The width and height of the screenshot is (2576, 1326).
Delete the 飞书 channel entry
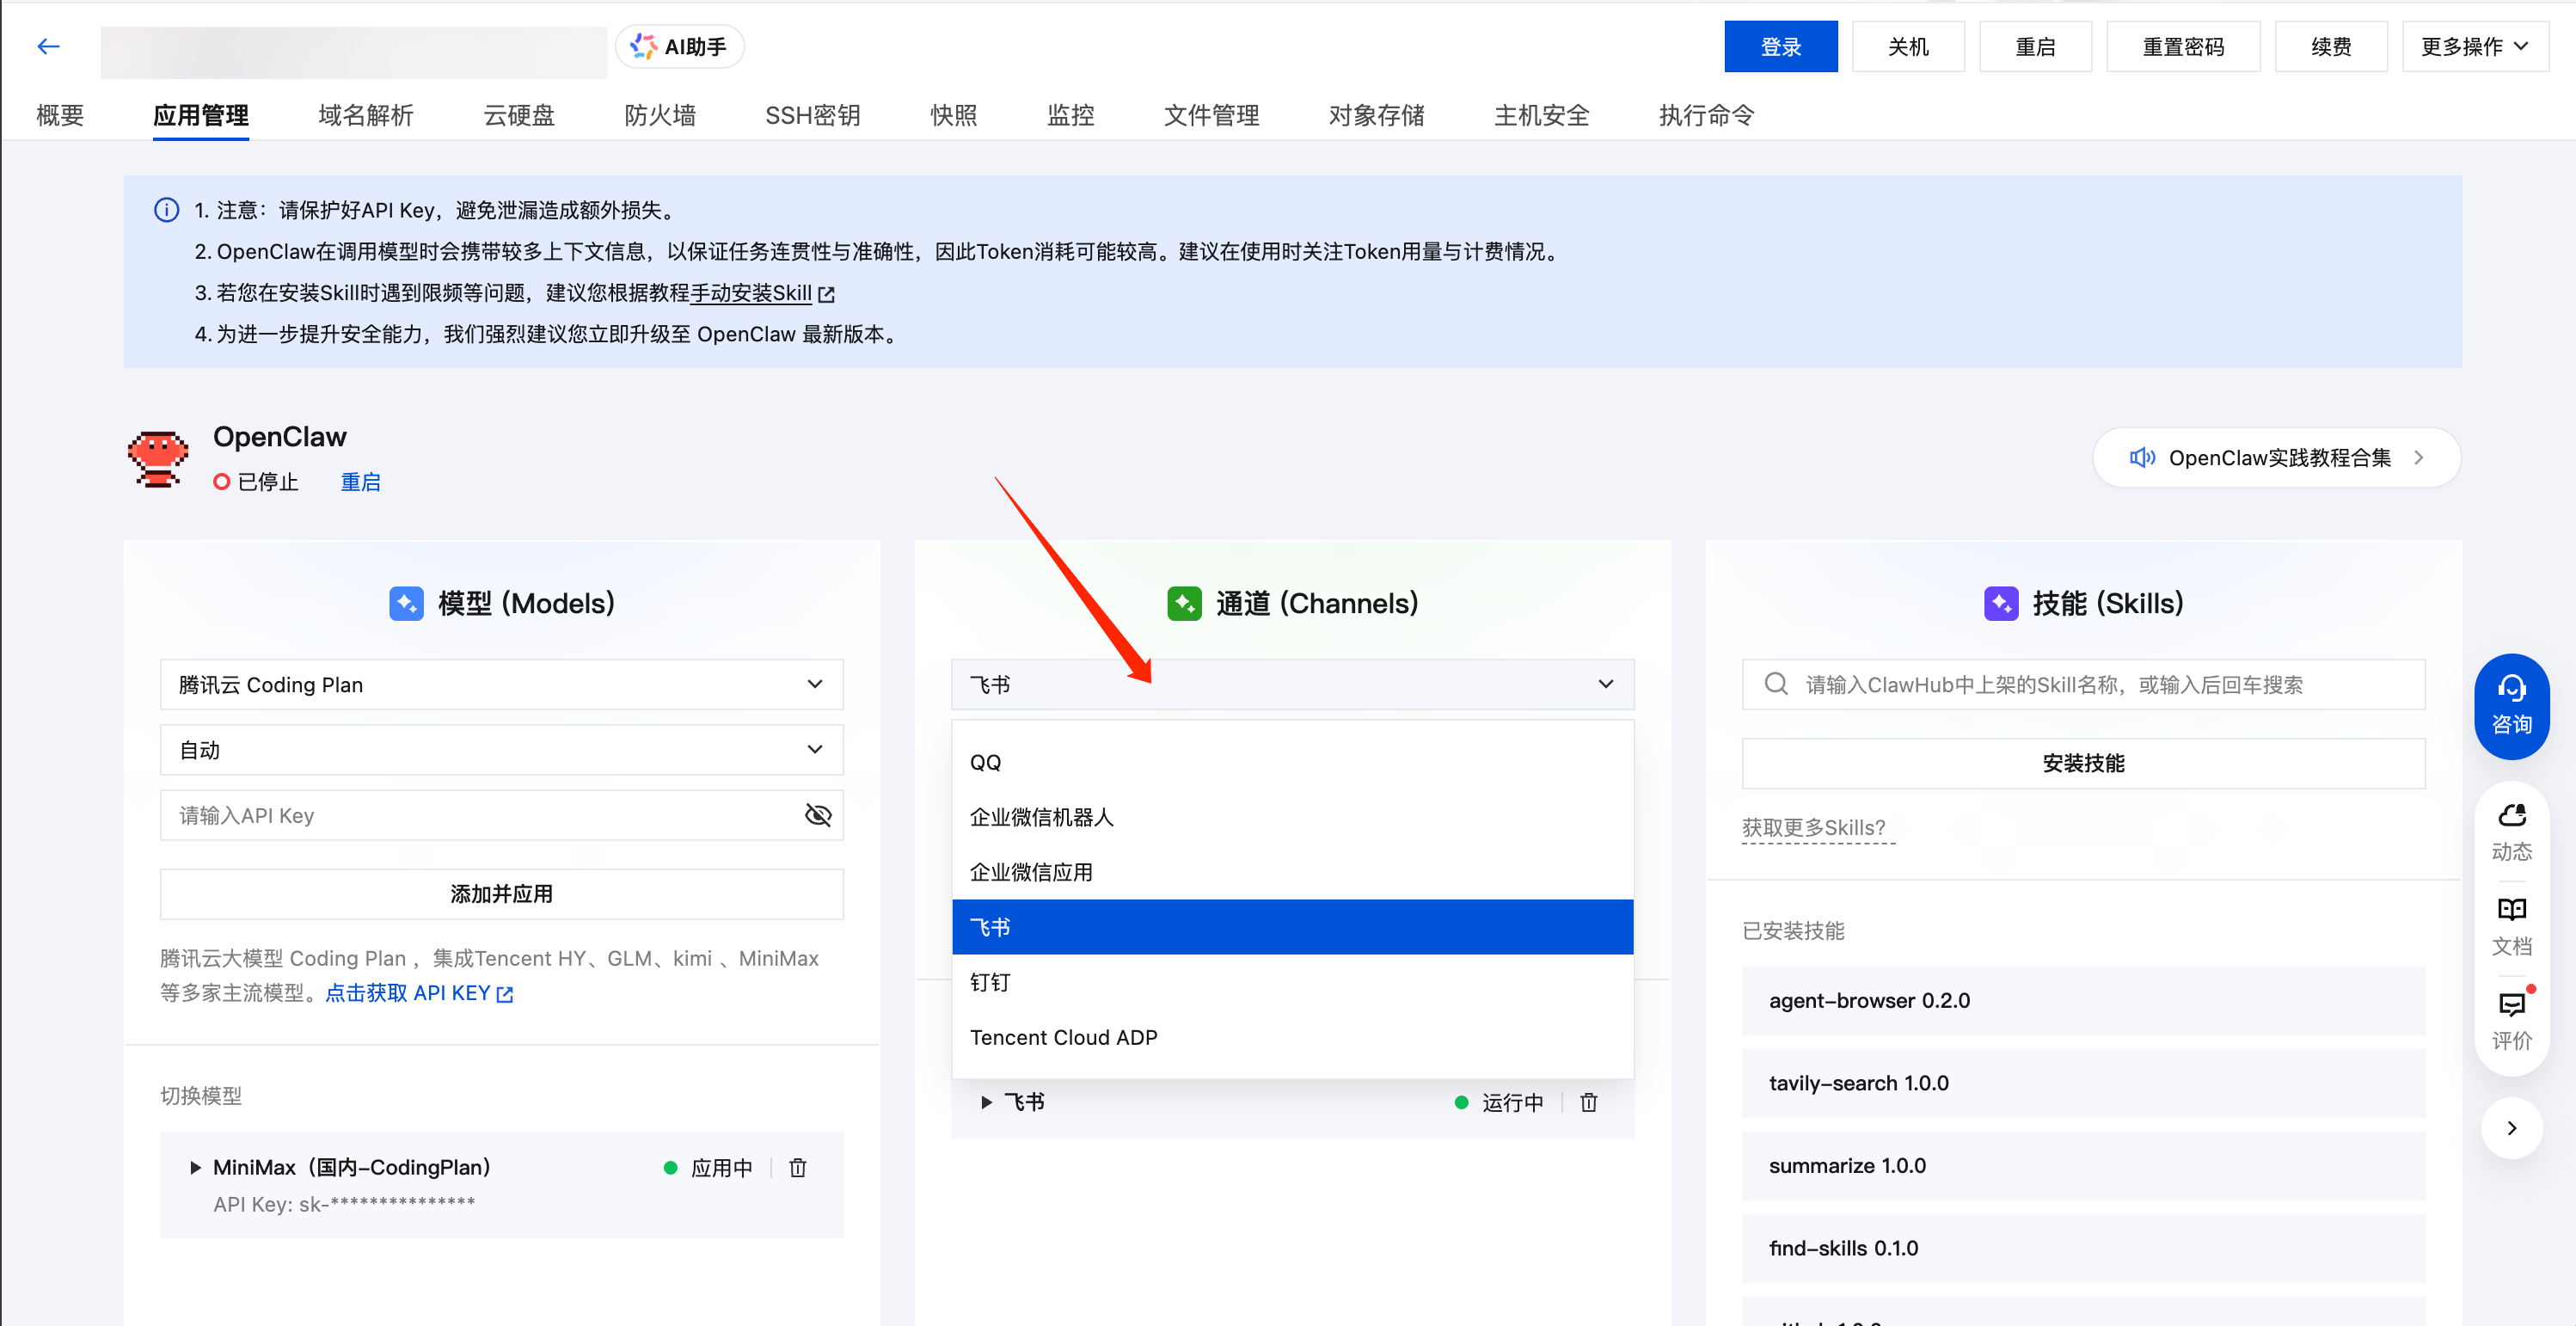pyautogui.click(x=1588, y=1102)
